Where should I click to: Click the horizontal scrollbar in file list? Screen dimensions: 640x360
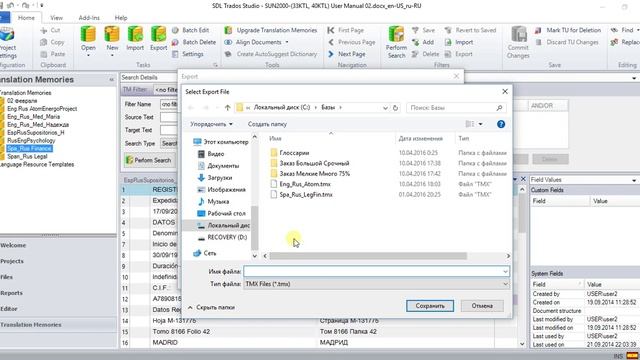point(368,256)
